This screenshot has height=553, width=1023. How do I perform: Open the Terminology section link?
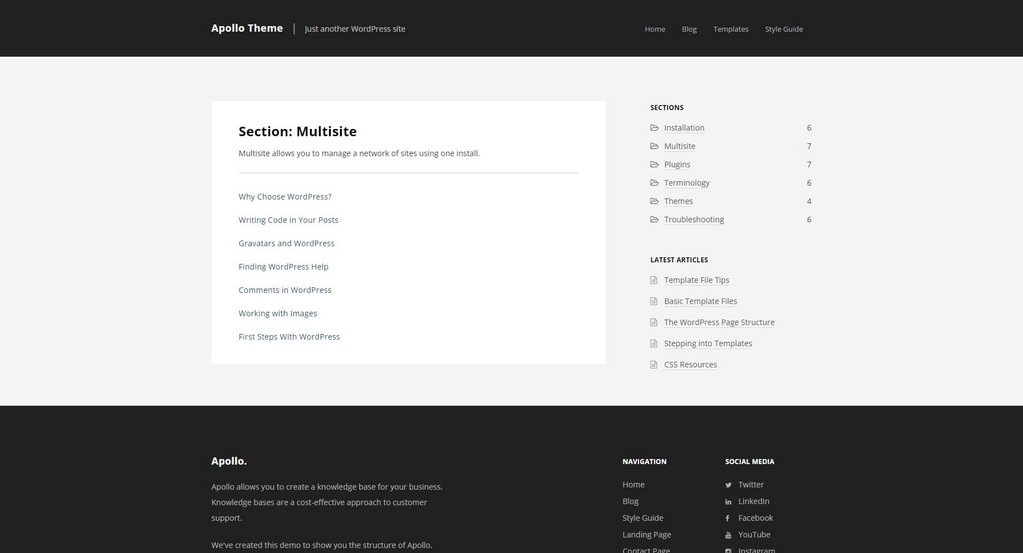pyautogui.click(x=687, y=183)
